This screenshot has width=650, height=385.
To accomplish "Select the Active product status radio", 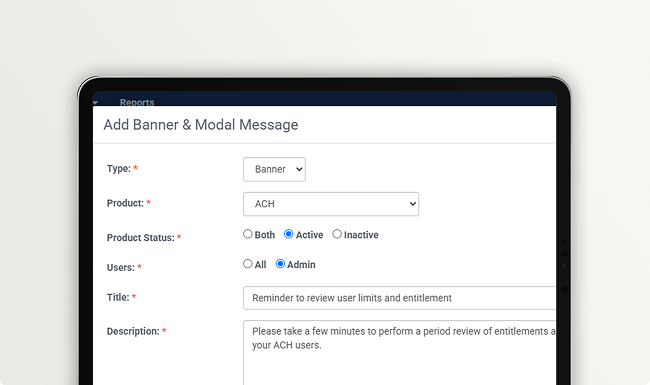I will point(289,234).
